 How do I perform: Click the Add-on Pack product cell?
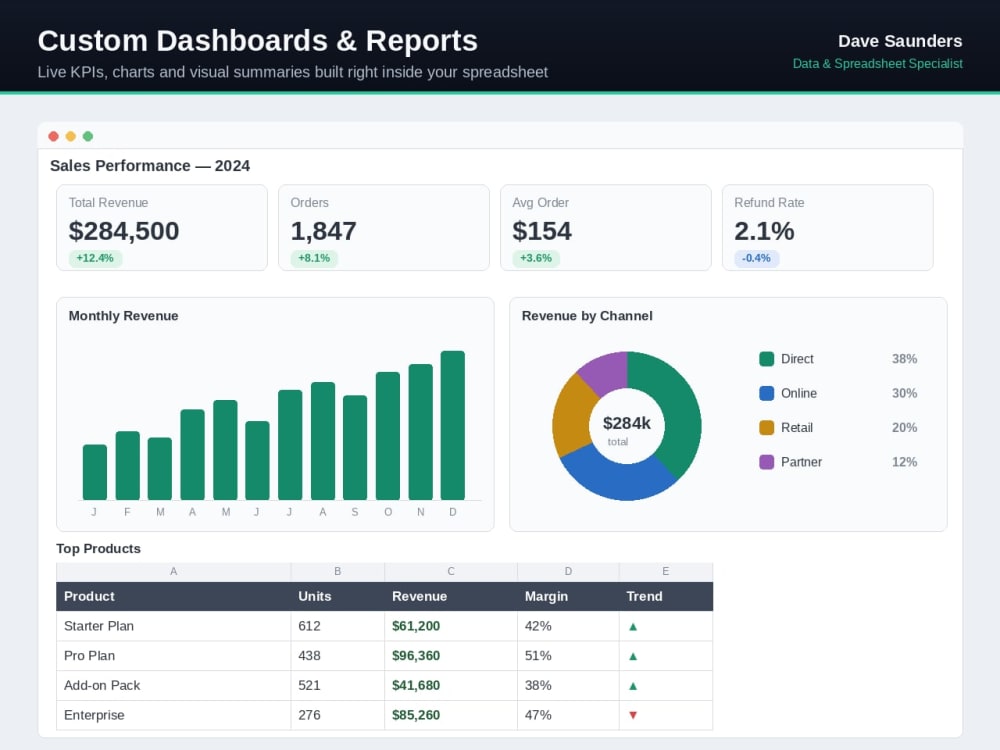click(x=173, y=686)
